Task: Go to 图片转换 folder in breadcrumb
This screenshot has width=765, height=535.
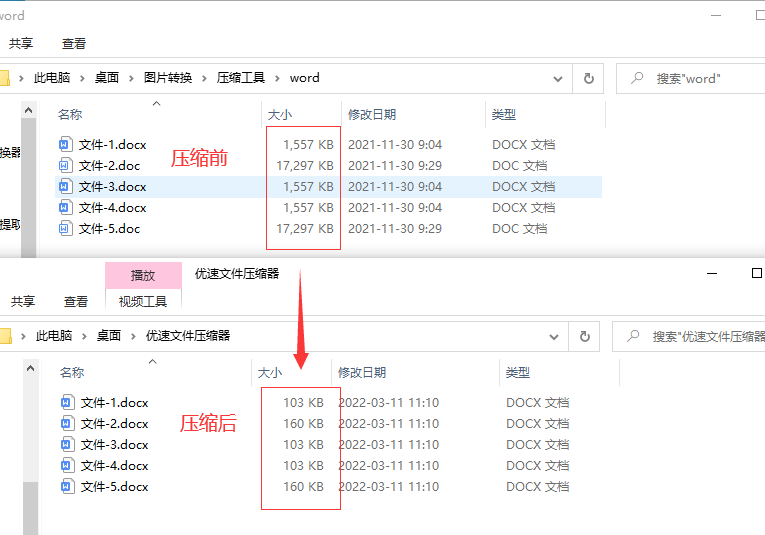Action: pos(168,78)
